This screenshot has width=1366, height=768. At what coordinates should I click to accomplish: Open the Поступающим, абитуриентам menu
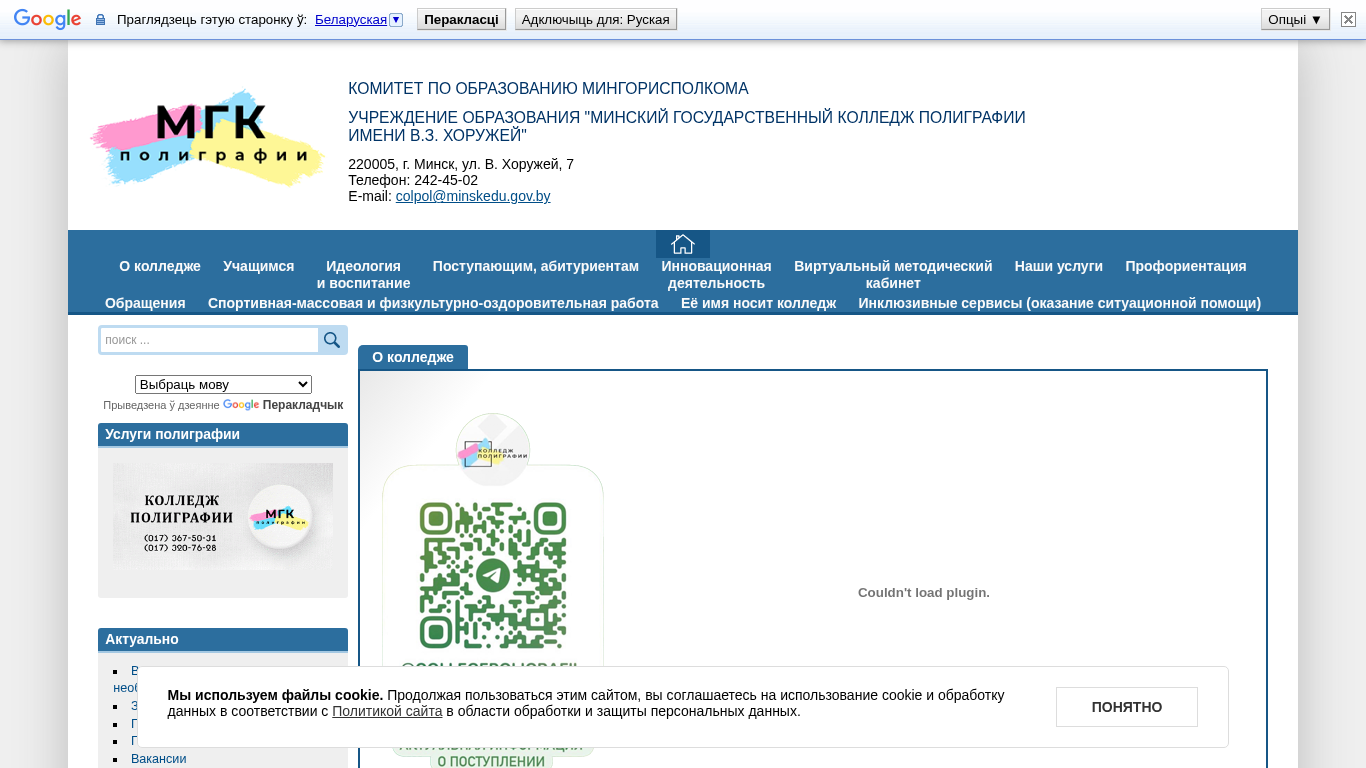pos(535,266)
